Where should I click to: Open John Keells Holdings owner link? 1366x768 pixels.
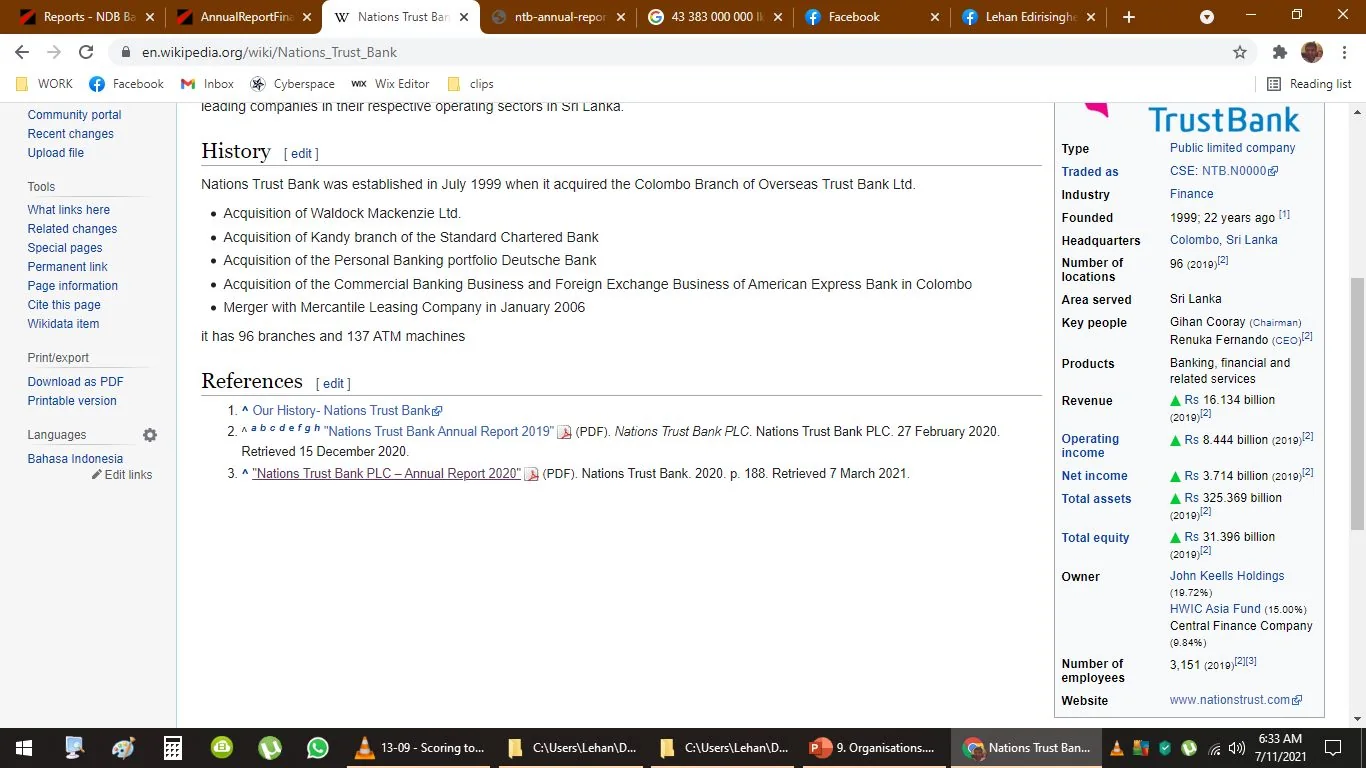[1227, 576]
